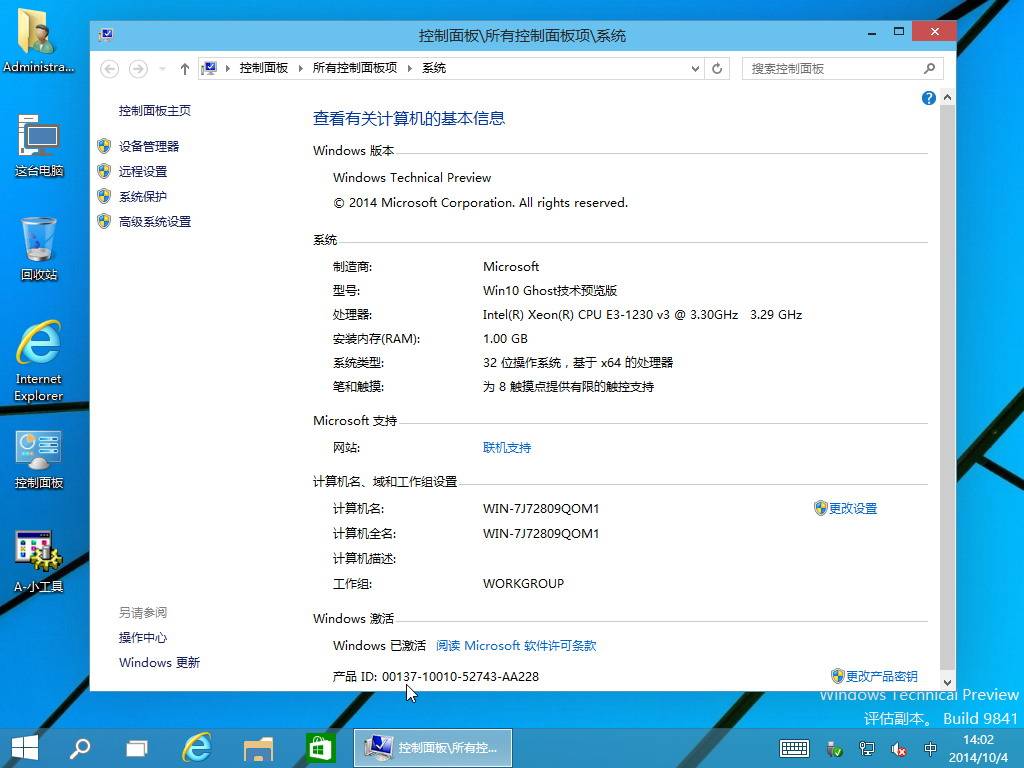Click the 所有控制面板项 breadcrumb segment
The height and width of the screenshot is (768, 1024).
point(355,68)
